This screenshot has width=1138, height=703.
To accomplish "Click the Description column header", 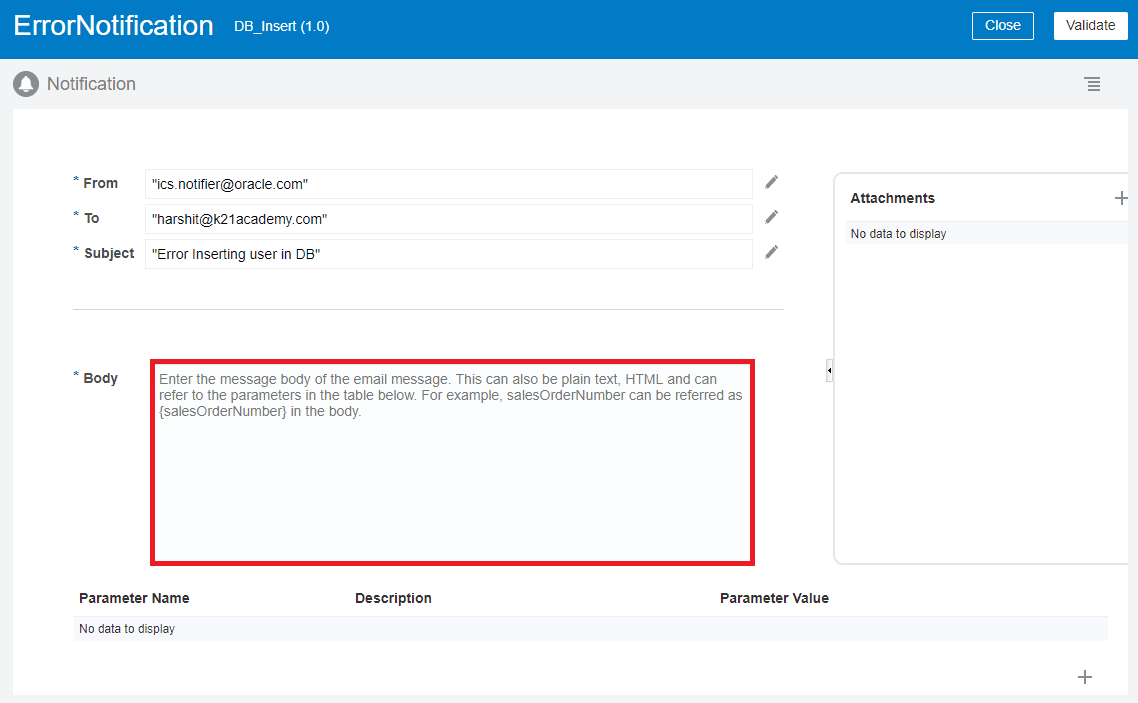I will 393,598.
